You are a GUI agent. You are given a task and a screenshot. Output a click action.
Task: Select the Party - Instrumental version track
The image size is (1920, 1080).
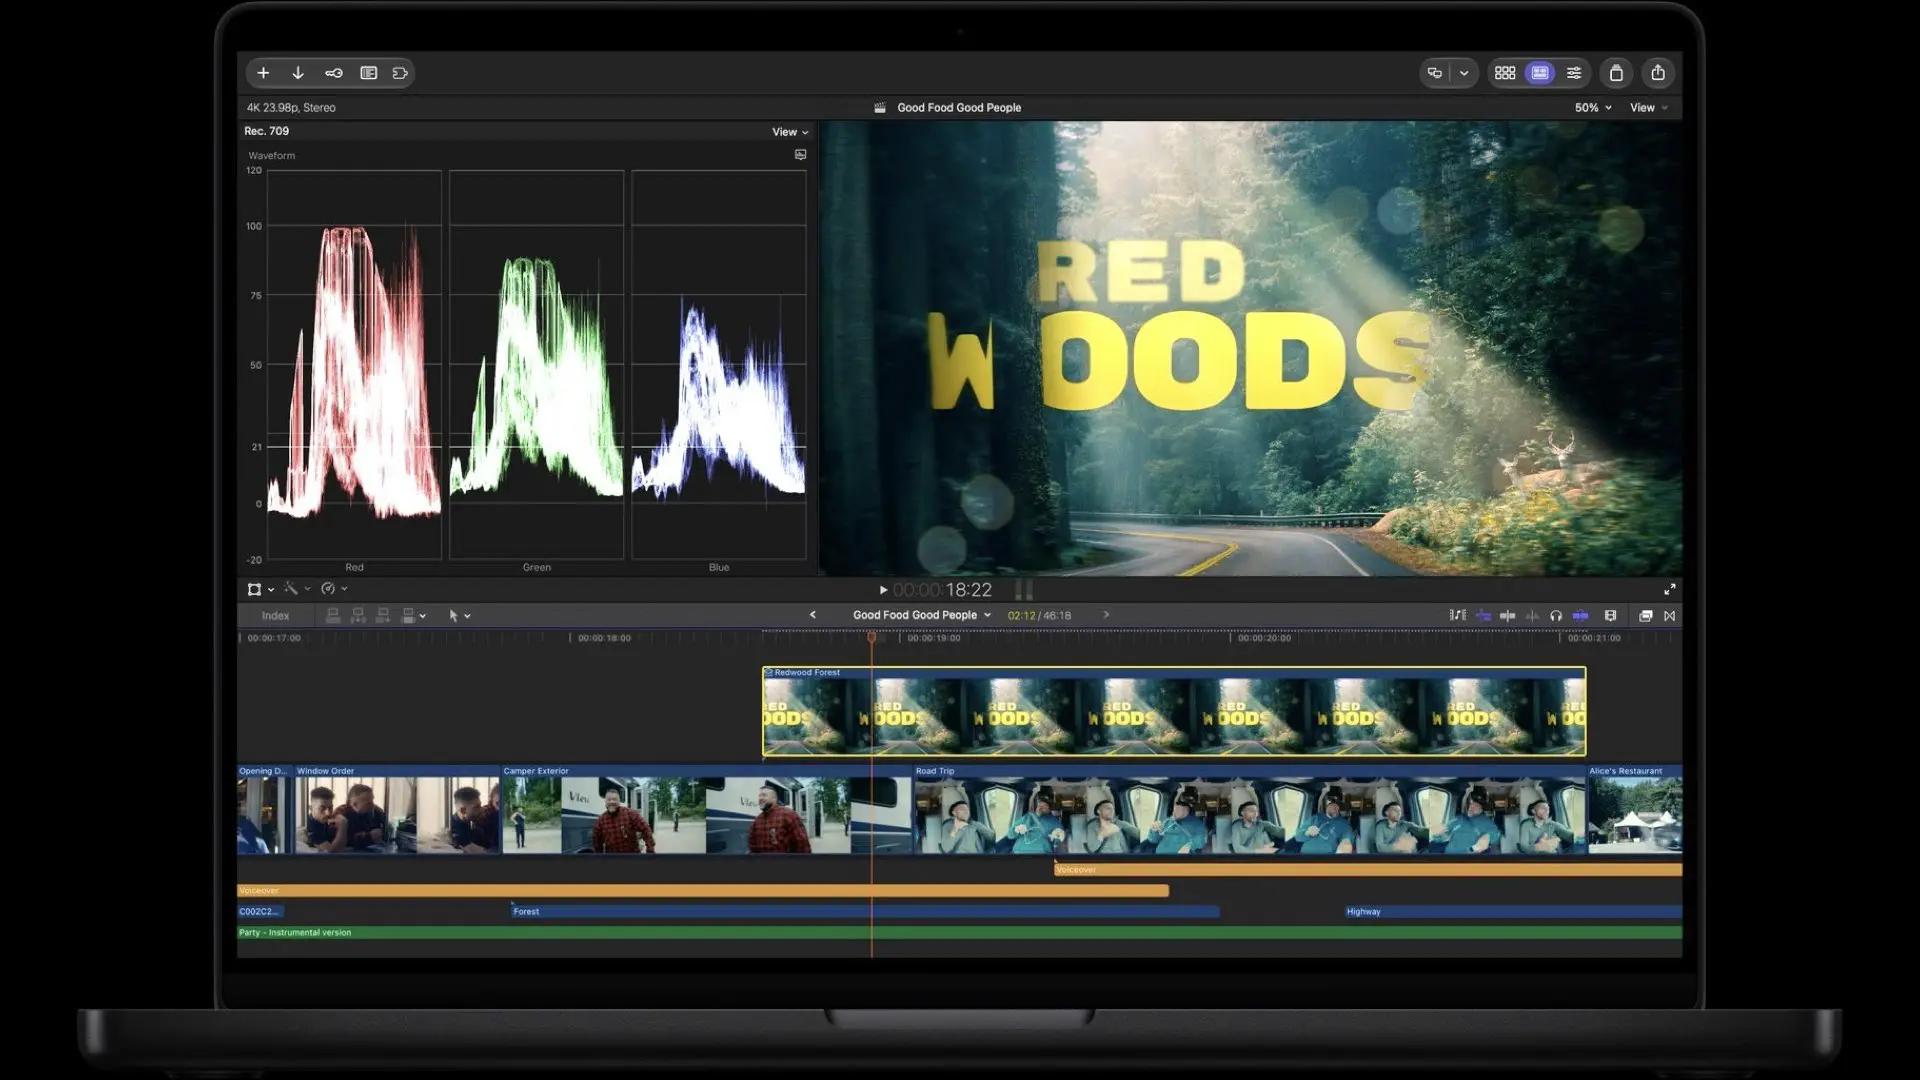[x=959, y=933]
